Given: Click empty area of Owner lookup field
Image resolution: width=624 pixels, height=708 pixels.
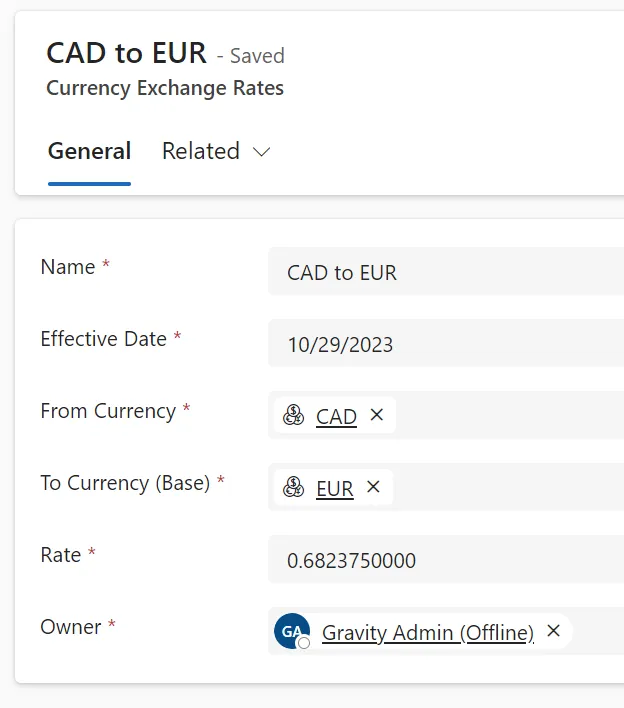Looking at the screenshot, I should tap(599, 631).
